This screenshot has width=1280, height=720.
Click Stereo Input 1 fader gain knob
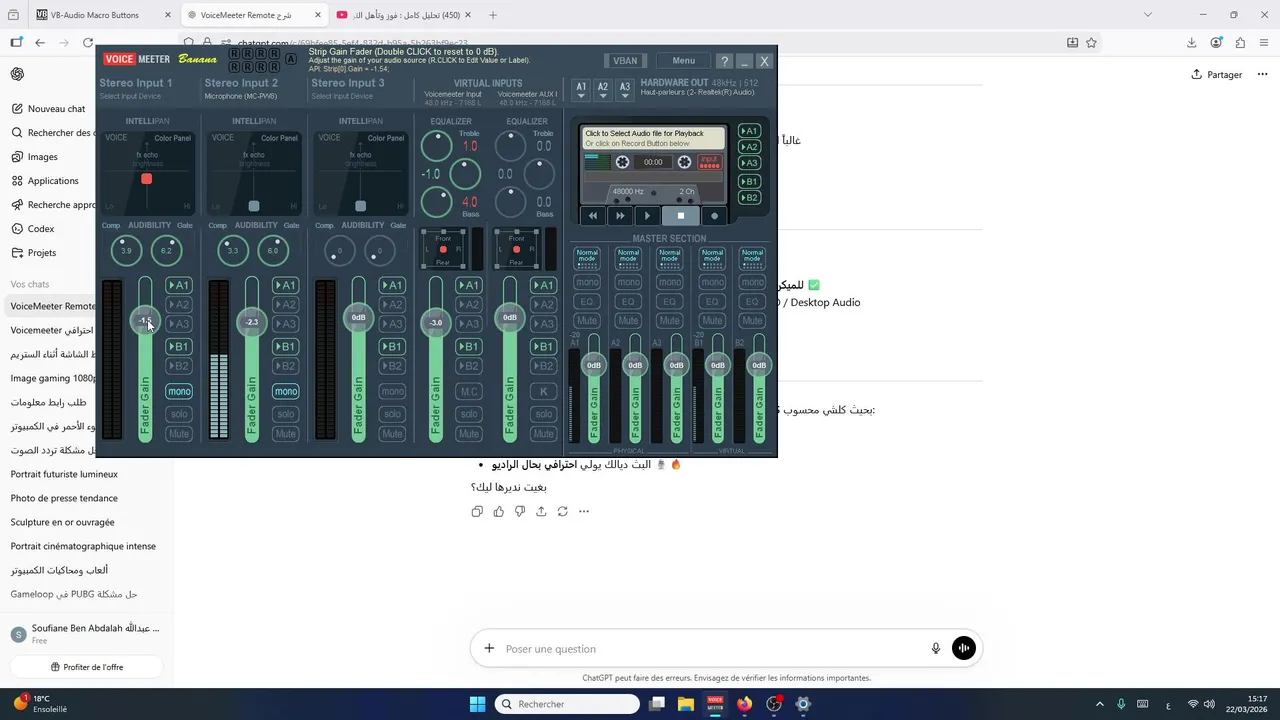146,321
